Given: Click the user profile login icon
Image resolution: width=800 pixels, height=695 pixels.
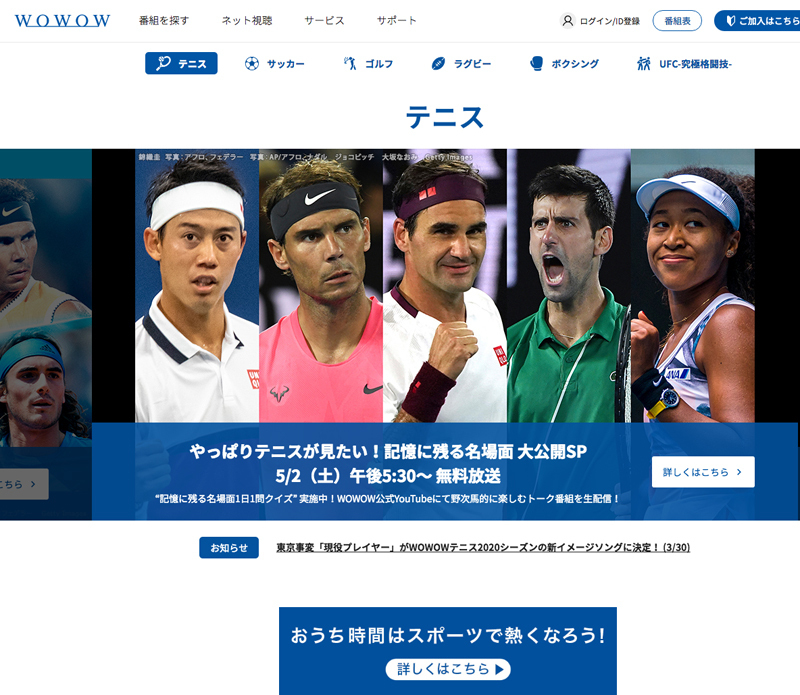Looking at the screenshot, I should click(567, 20).
